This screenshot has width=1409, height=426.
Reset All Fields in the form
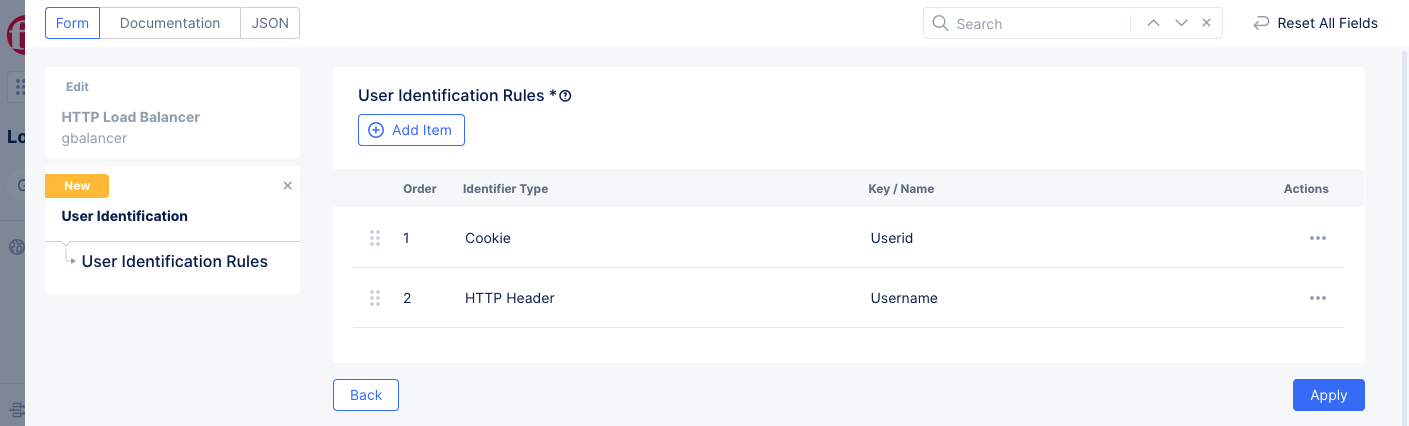[1315, 23]
